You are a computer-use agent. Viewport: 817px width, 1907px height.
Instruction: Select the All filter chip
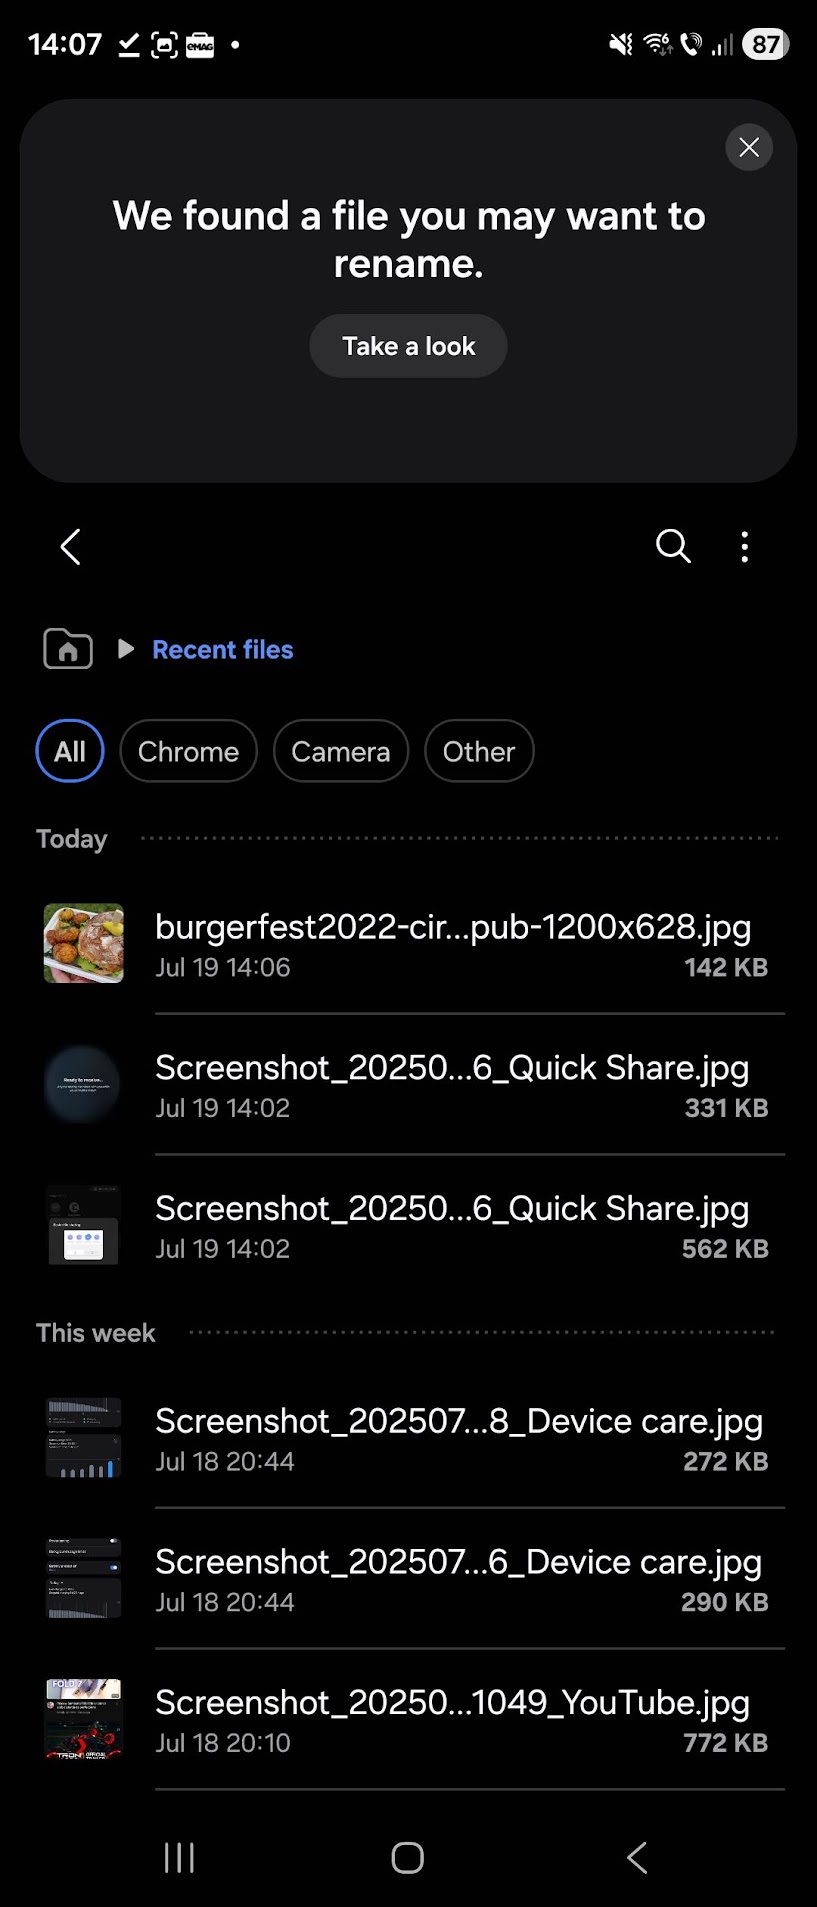[x=70, y=751]
